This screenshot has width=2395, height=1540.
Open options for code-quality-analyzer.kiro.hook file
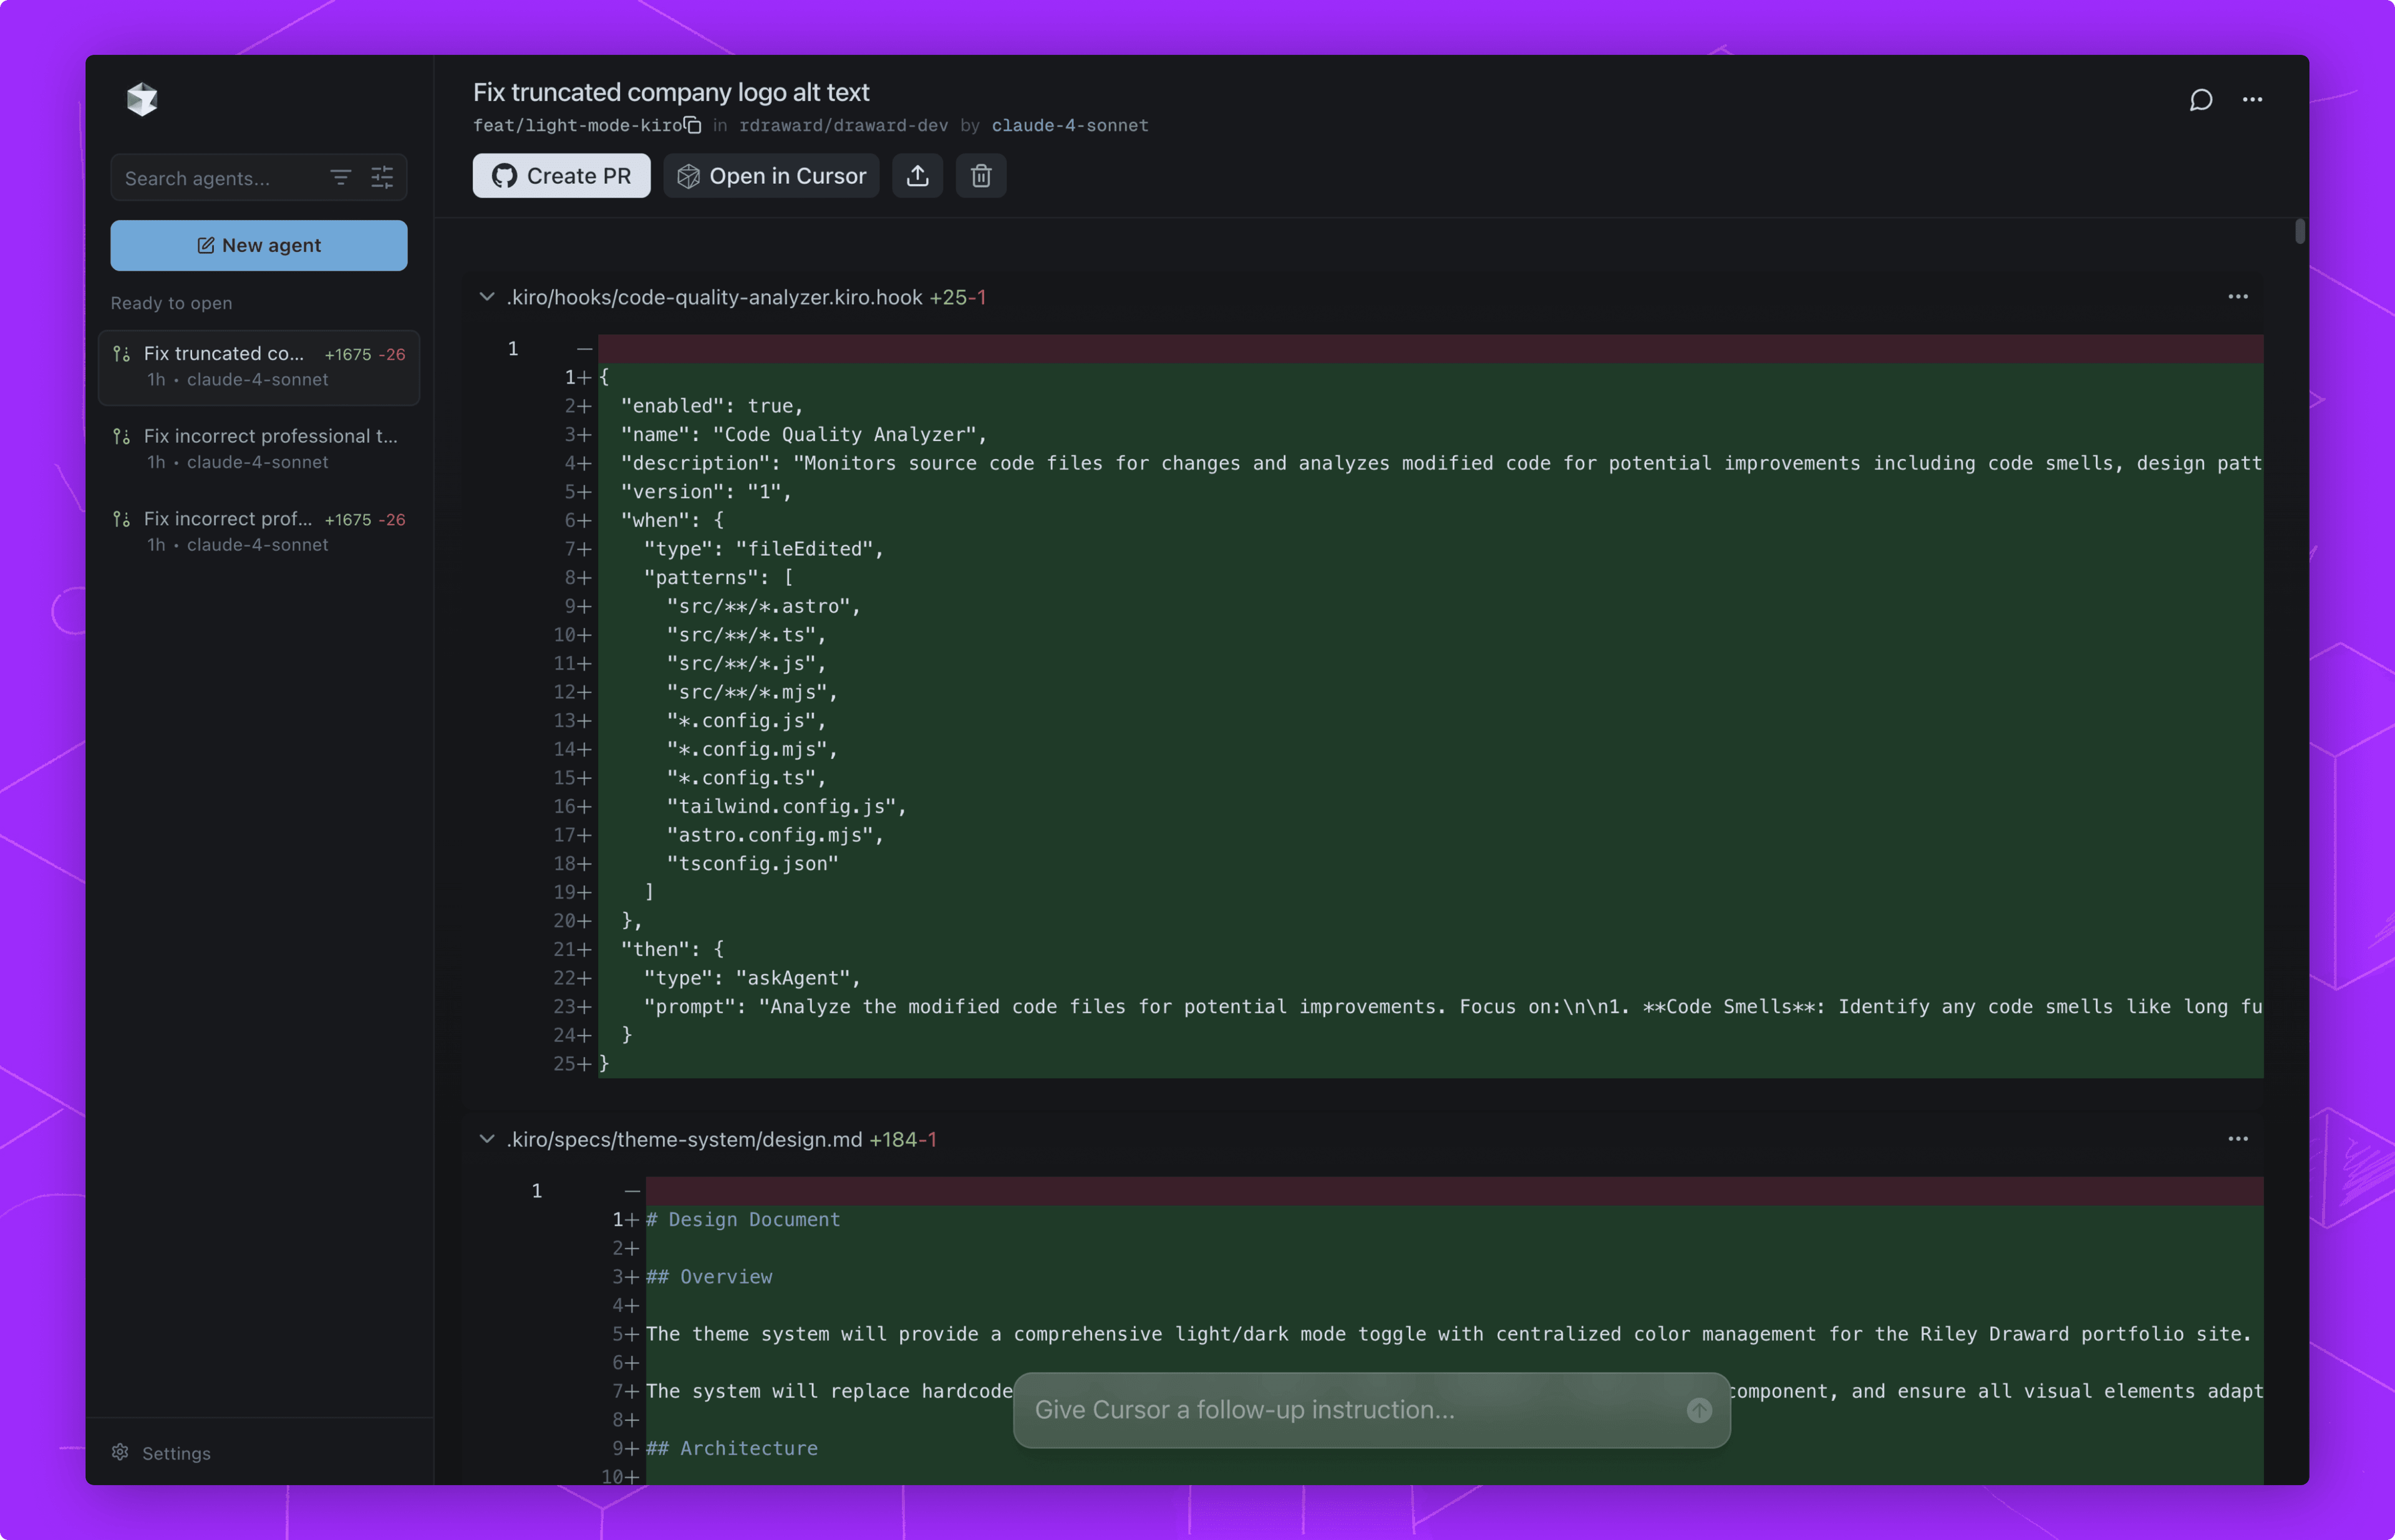tap(2238, 297)
